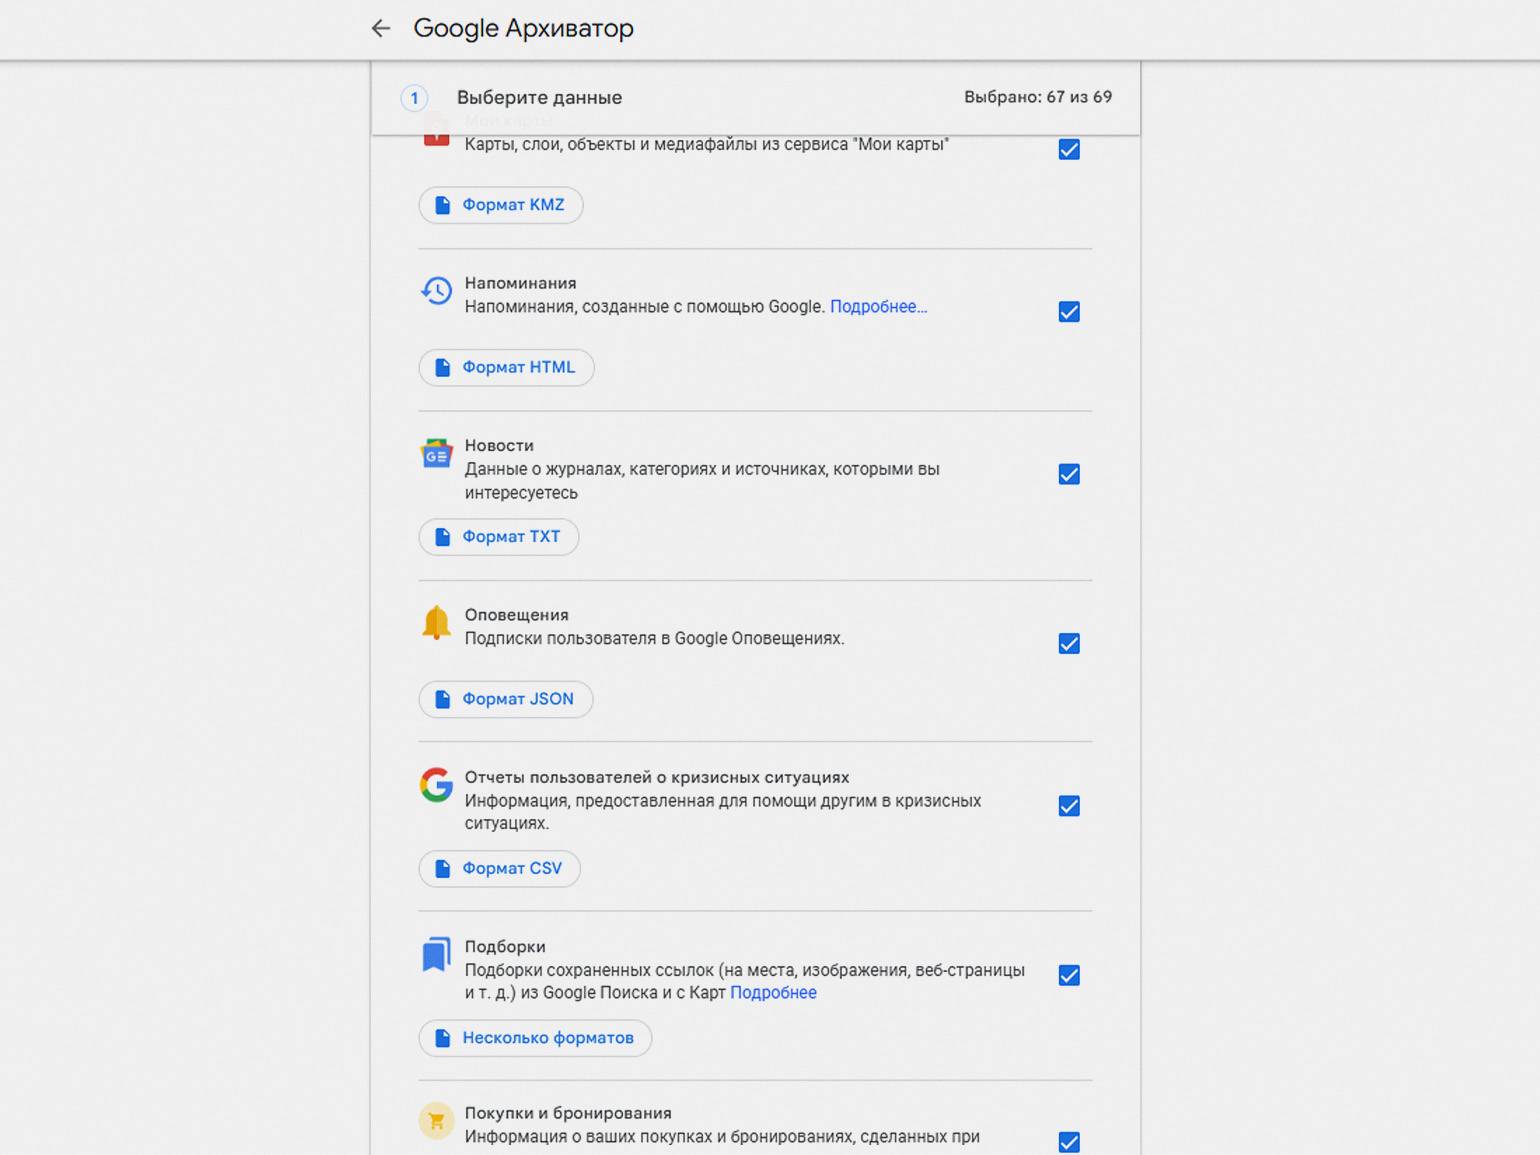Uncheck the Напоминания checkbox
The height and width of the screenshot is (1155, 1540).
[x=1069, y=312]
